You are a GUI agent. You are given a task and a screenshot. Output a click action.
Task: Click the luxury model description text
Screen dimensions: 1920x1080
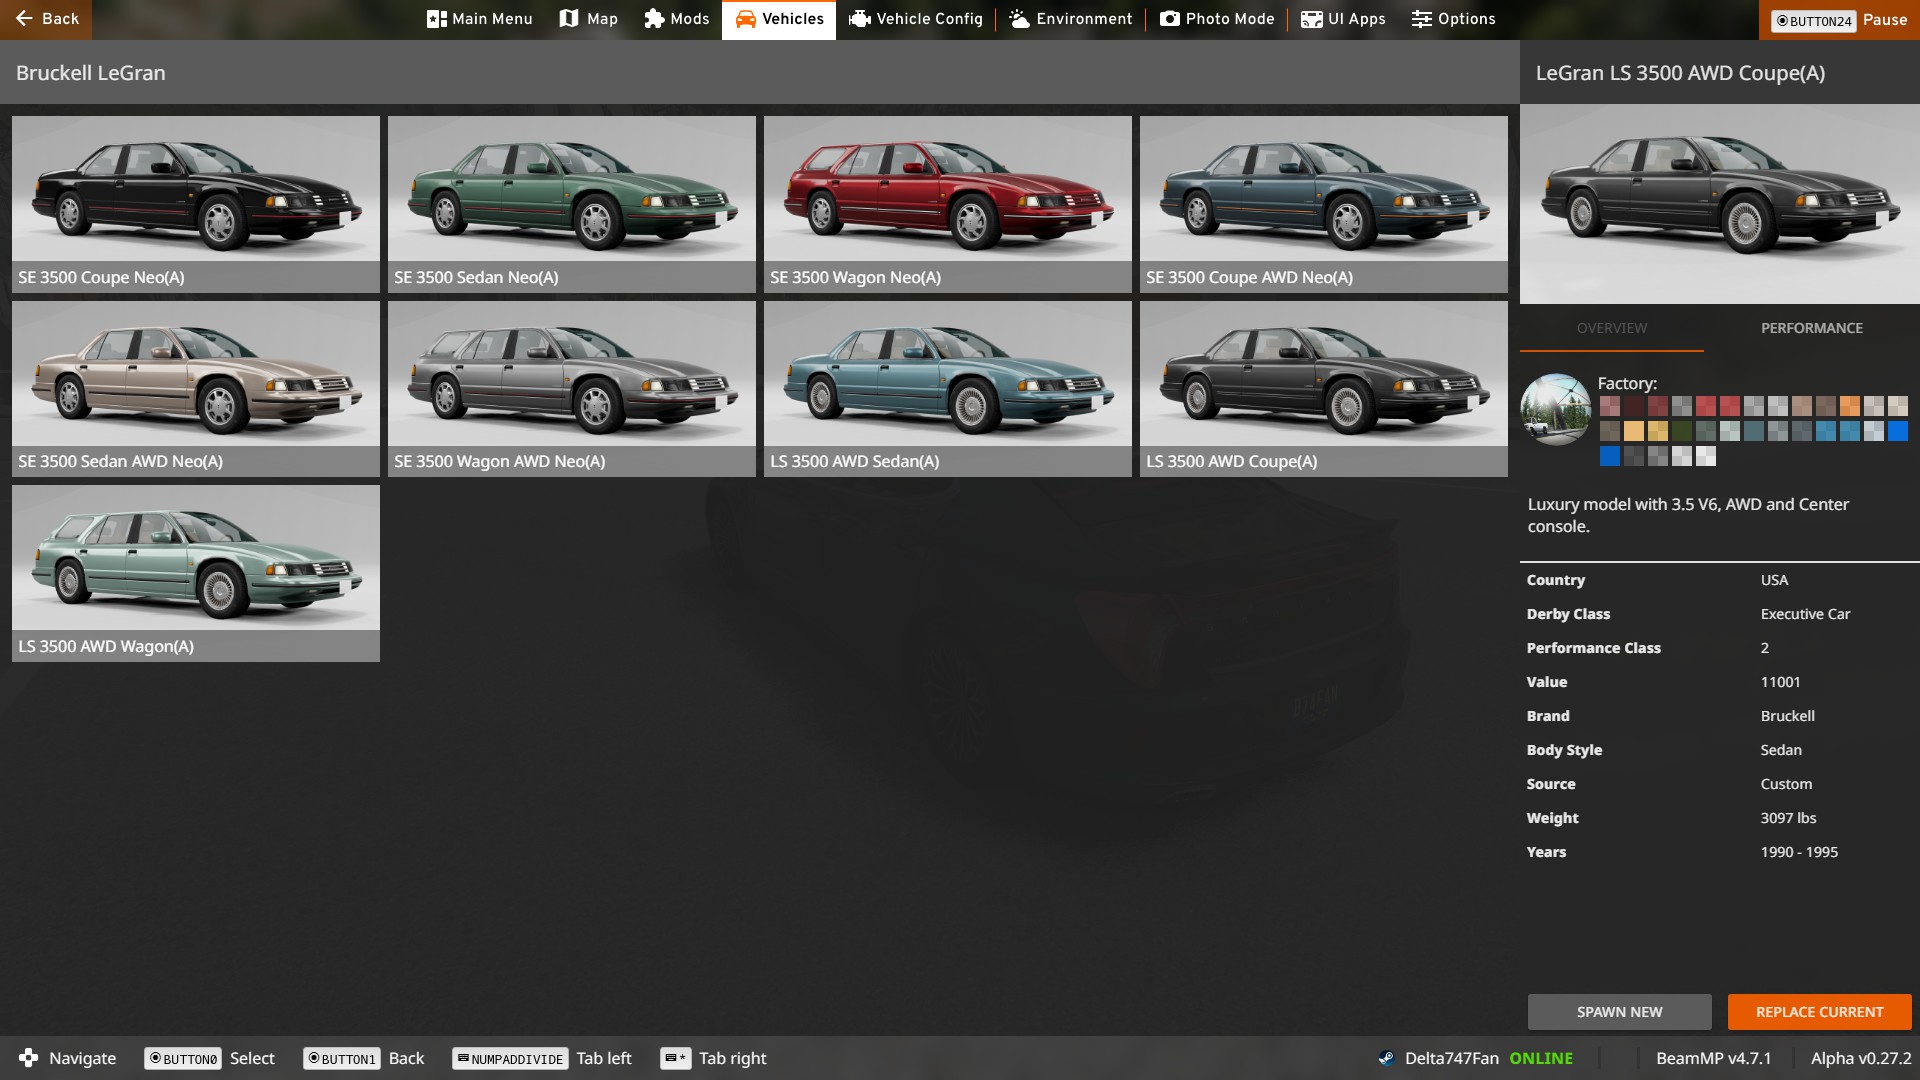[x=1688, y=515]
